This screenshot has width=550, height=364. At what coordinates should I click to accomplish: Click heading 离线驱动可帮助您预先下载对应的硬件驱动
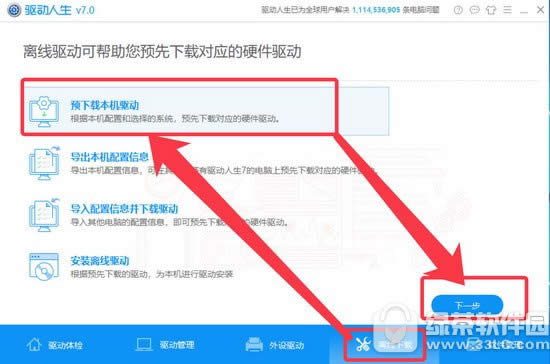(x=162, y=52)
